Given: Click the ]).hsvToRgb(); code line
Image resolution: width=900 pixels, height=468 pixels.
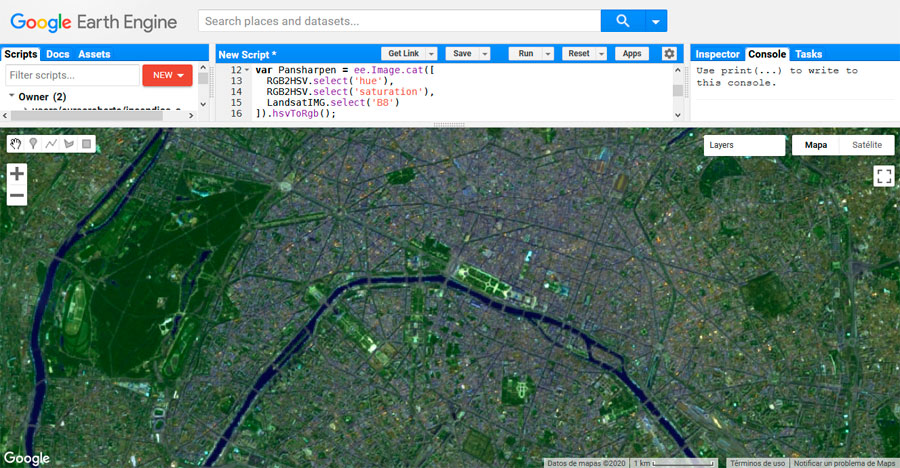Looking at the screenshot, I should (295, 114).
